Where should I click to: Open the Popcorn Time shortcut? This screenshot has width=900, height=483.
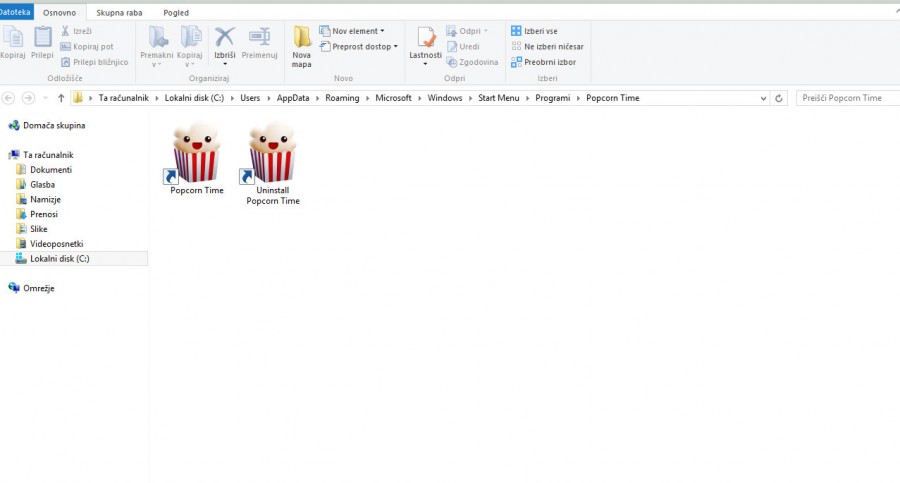(196, 154)
